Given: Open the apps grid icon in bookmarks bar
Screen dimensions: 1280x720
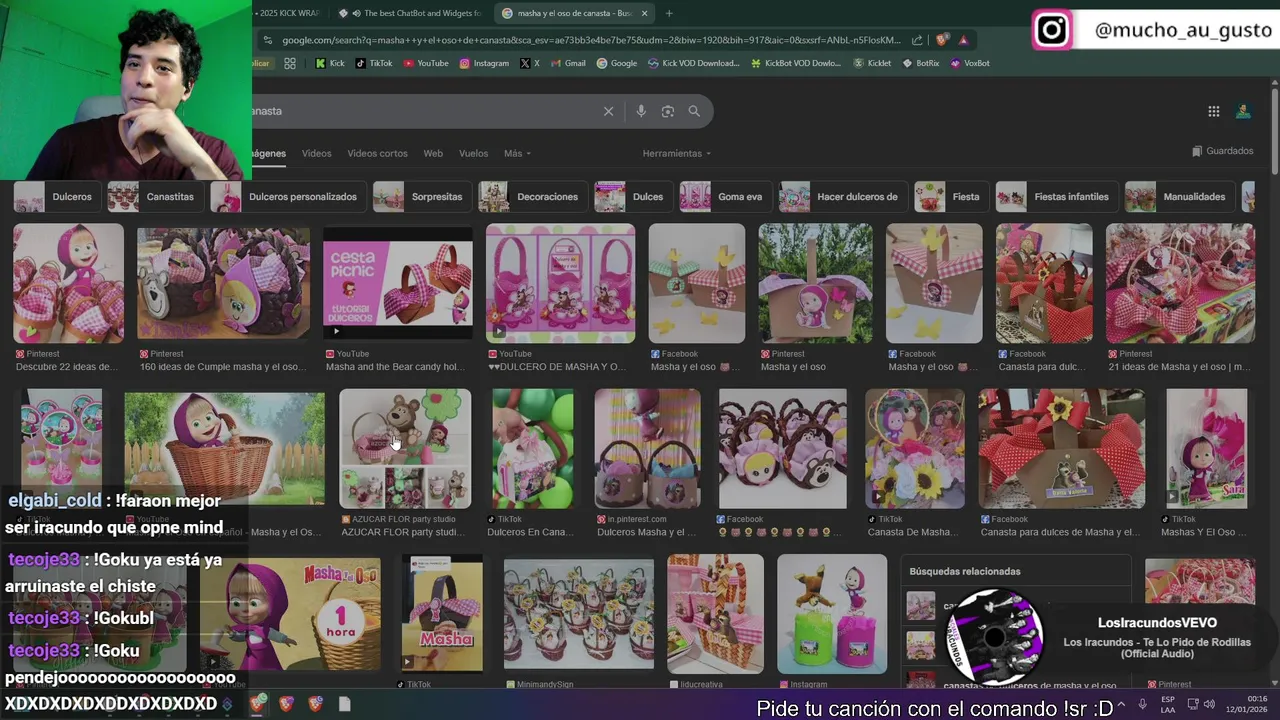Looking at the screenshot, I should [290, 63].
